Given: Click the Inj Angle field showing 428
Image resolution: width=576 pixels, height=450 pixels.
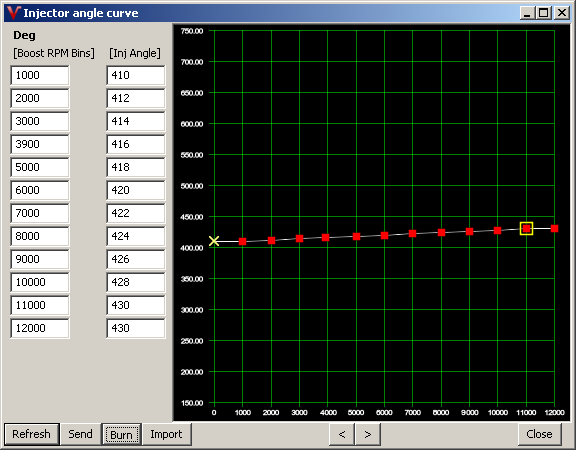Looking at the screenshot, I should tap(136, 282).
